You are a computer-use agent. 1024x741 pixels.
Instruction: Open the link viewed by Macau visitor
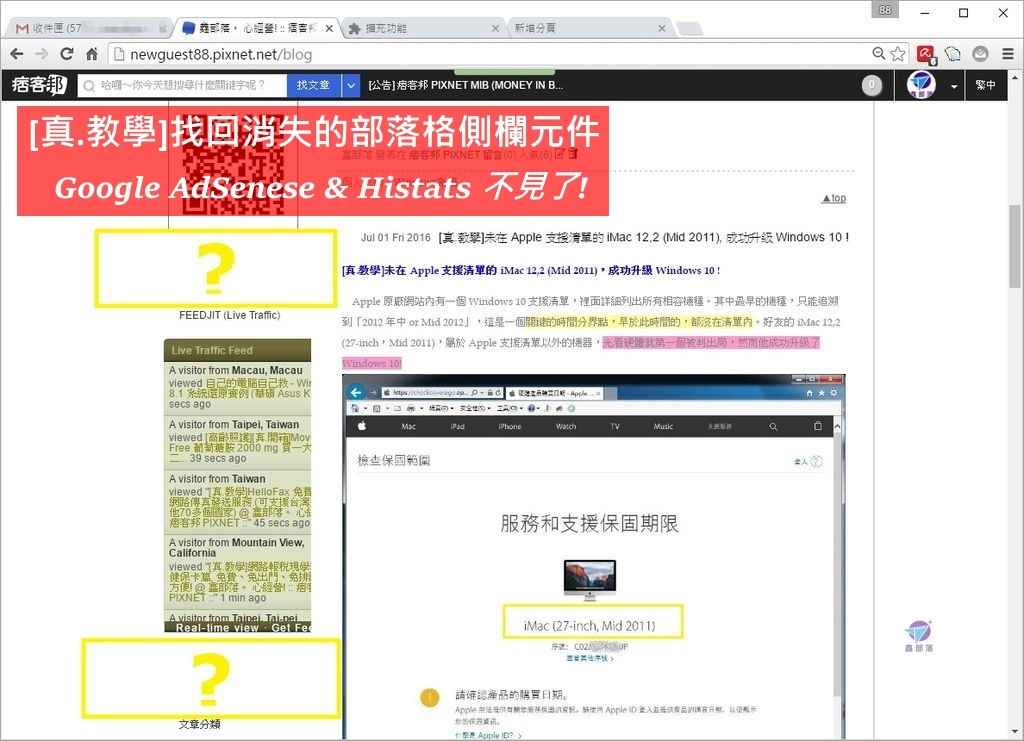tap(240, 388)
